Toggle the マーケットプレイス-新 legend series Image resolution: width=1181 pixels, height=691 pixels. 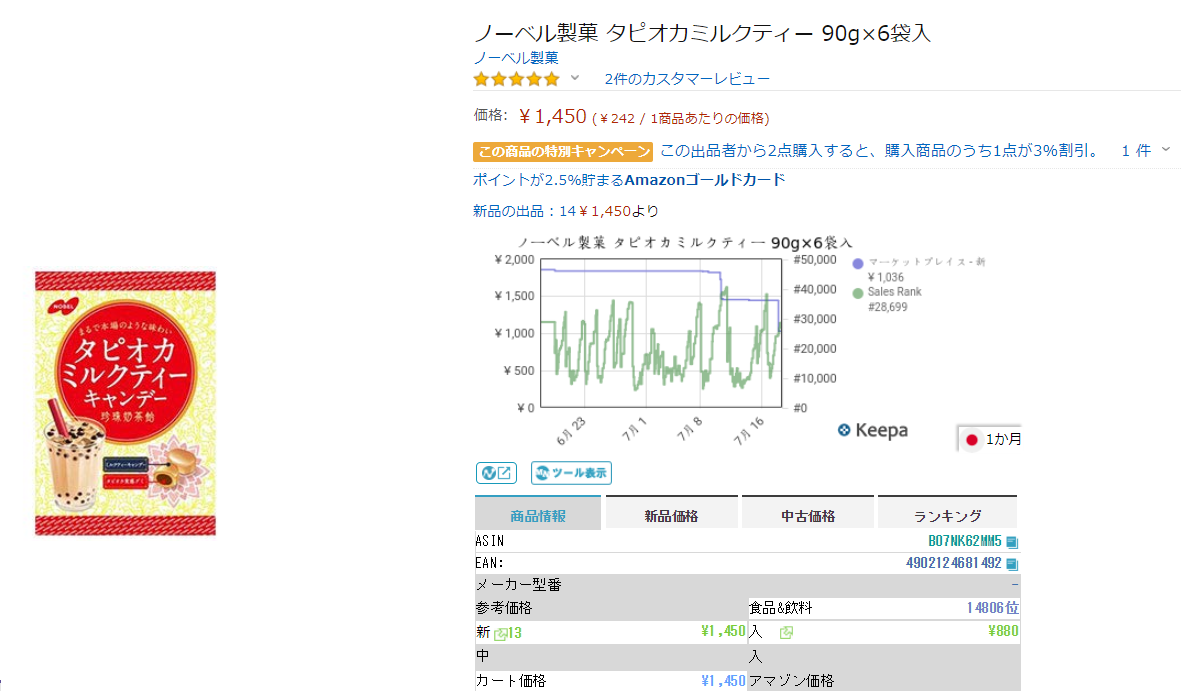click(858, 263)
